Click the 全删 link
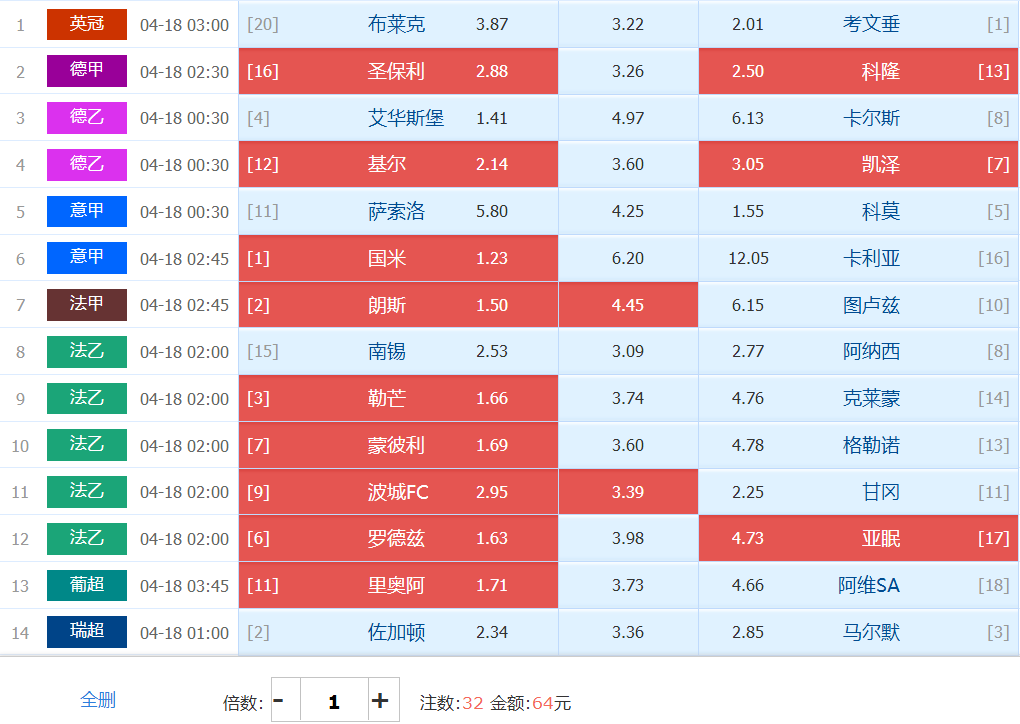This screenshot has height=724, width=1020. [98, 700]
